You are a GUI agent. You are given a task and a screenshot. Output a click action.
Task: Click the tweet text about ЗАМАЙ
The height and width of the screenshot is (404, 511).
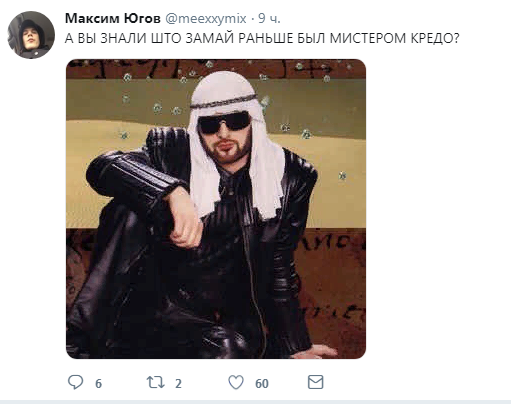pos(262,39)
